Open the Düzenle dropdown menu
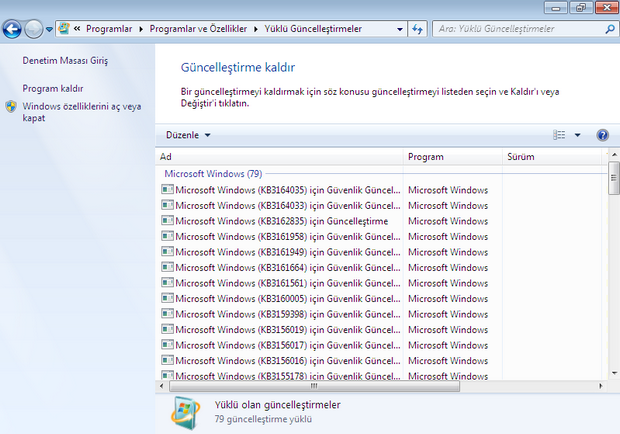The image size is (620, 434). coord(188,135)
